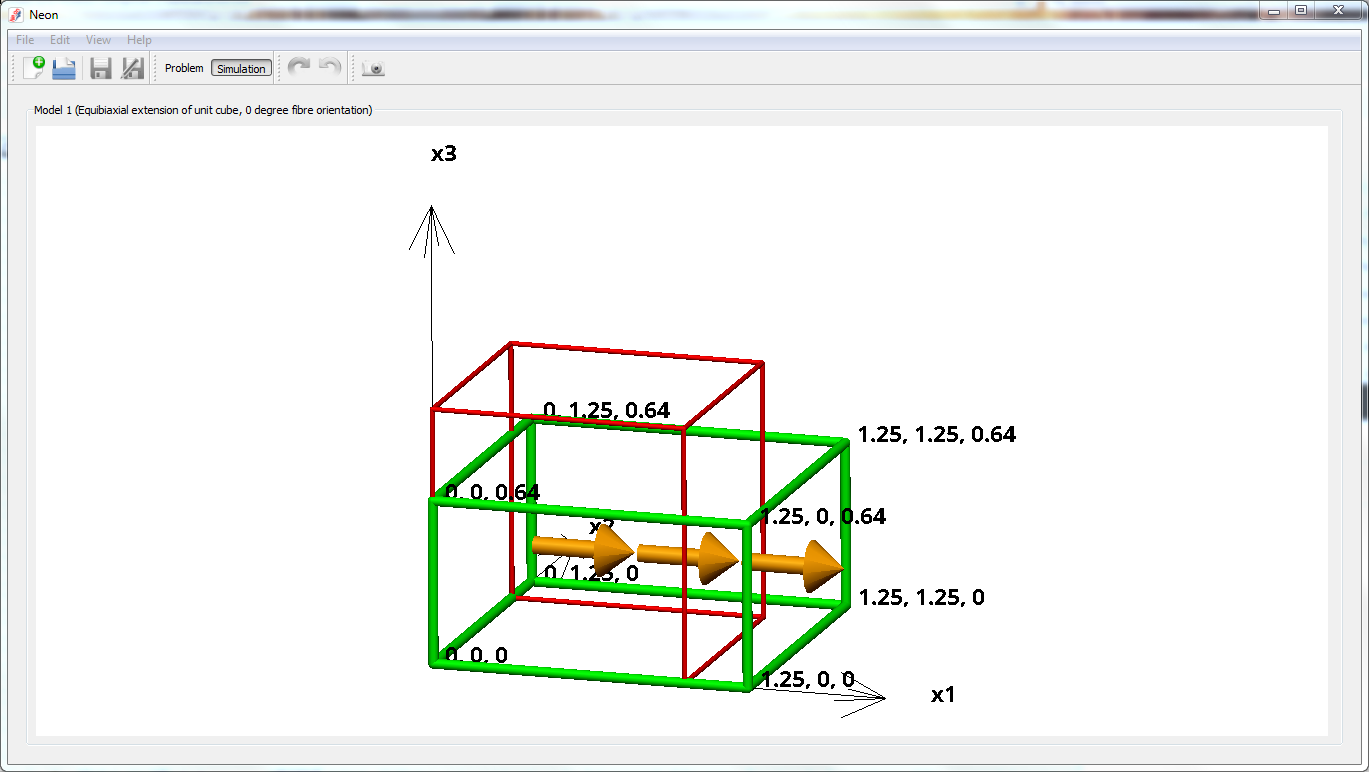1369x772 pixels.
Task: Click the right-curving grey arrow icon
Action: click(299, 67)
